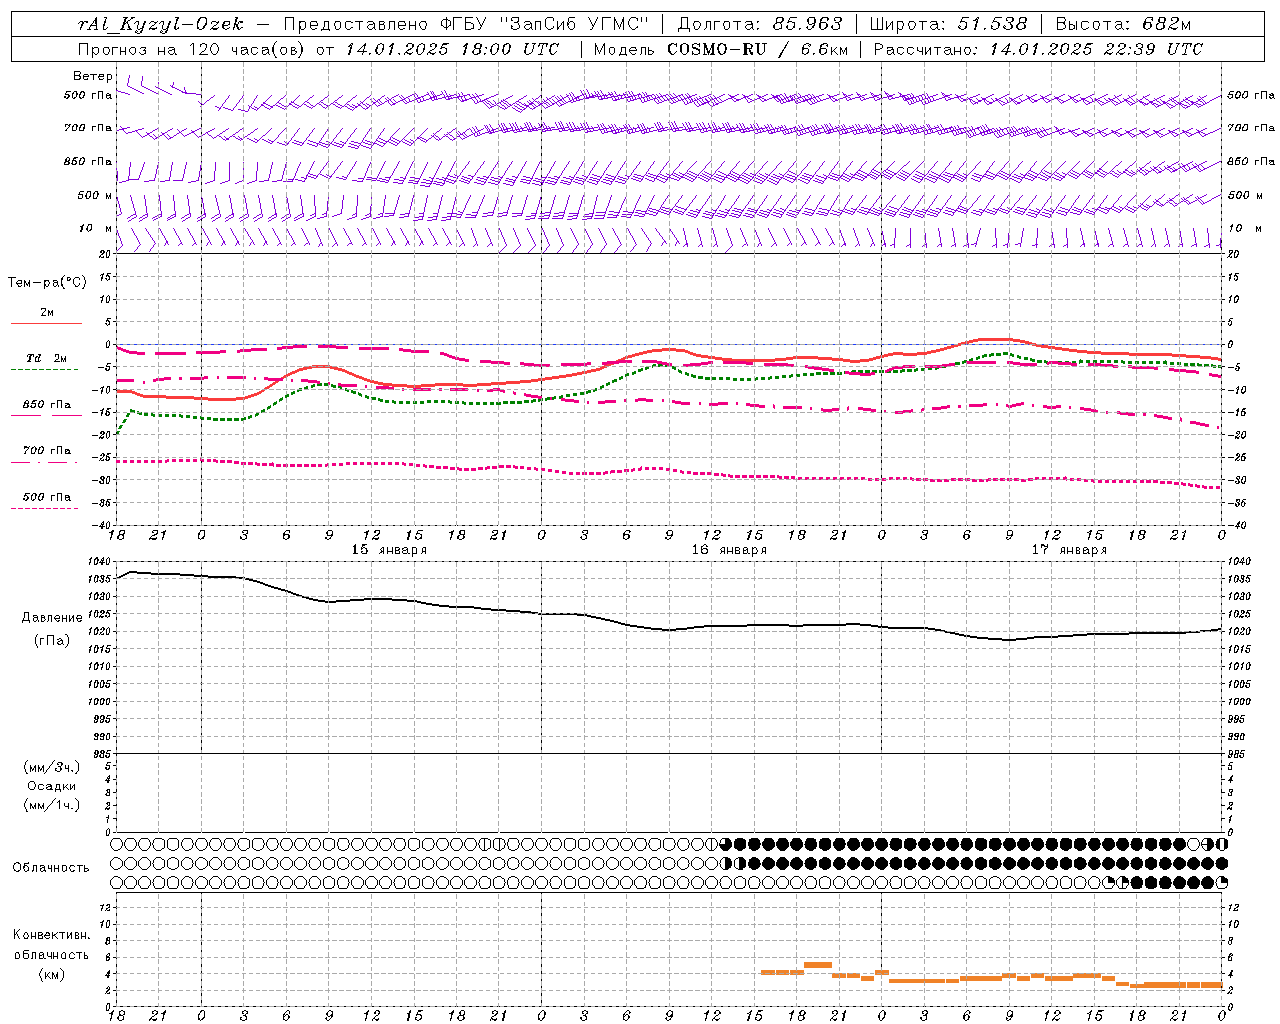Select the 15 января date label
The image size is (1280, 1024).
389,550
